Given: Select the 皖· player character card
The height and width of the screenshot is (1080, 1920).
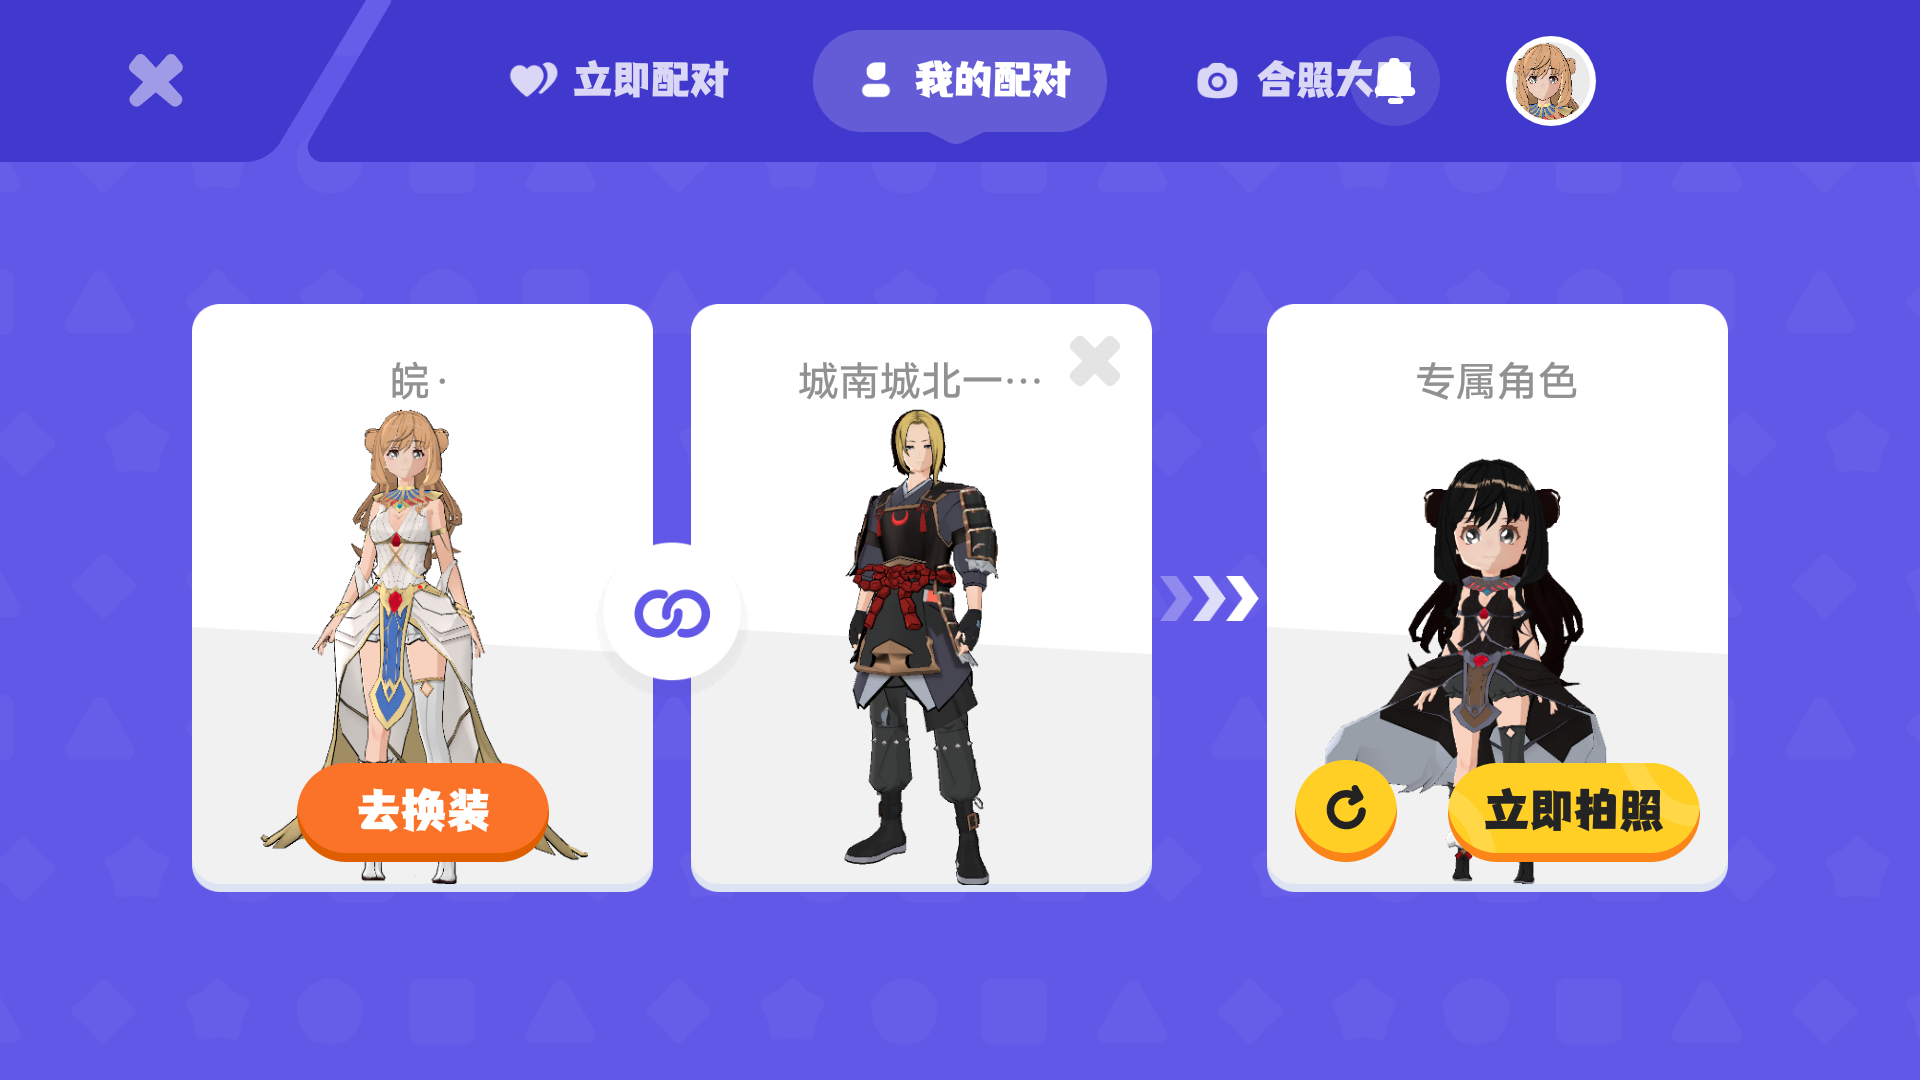Looking at the screenshot, I should [422, 597].
